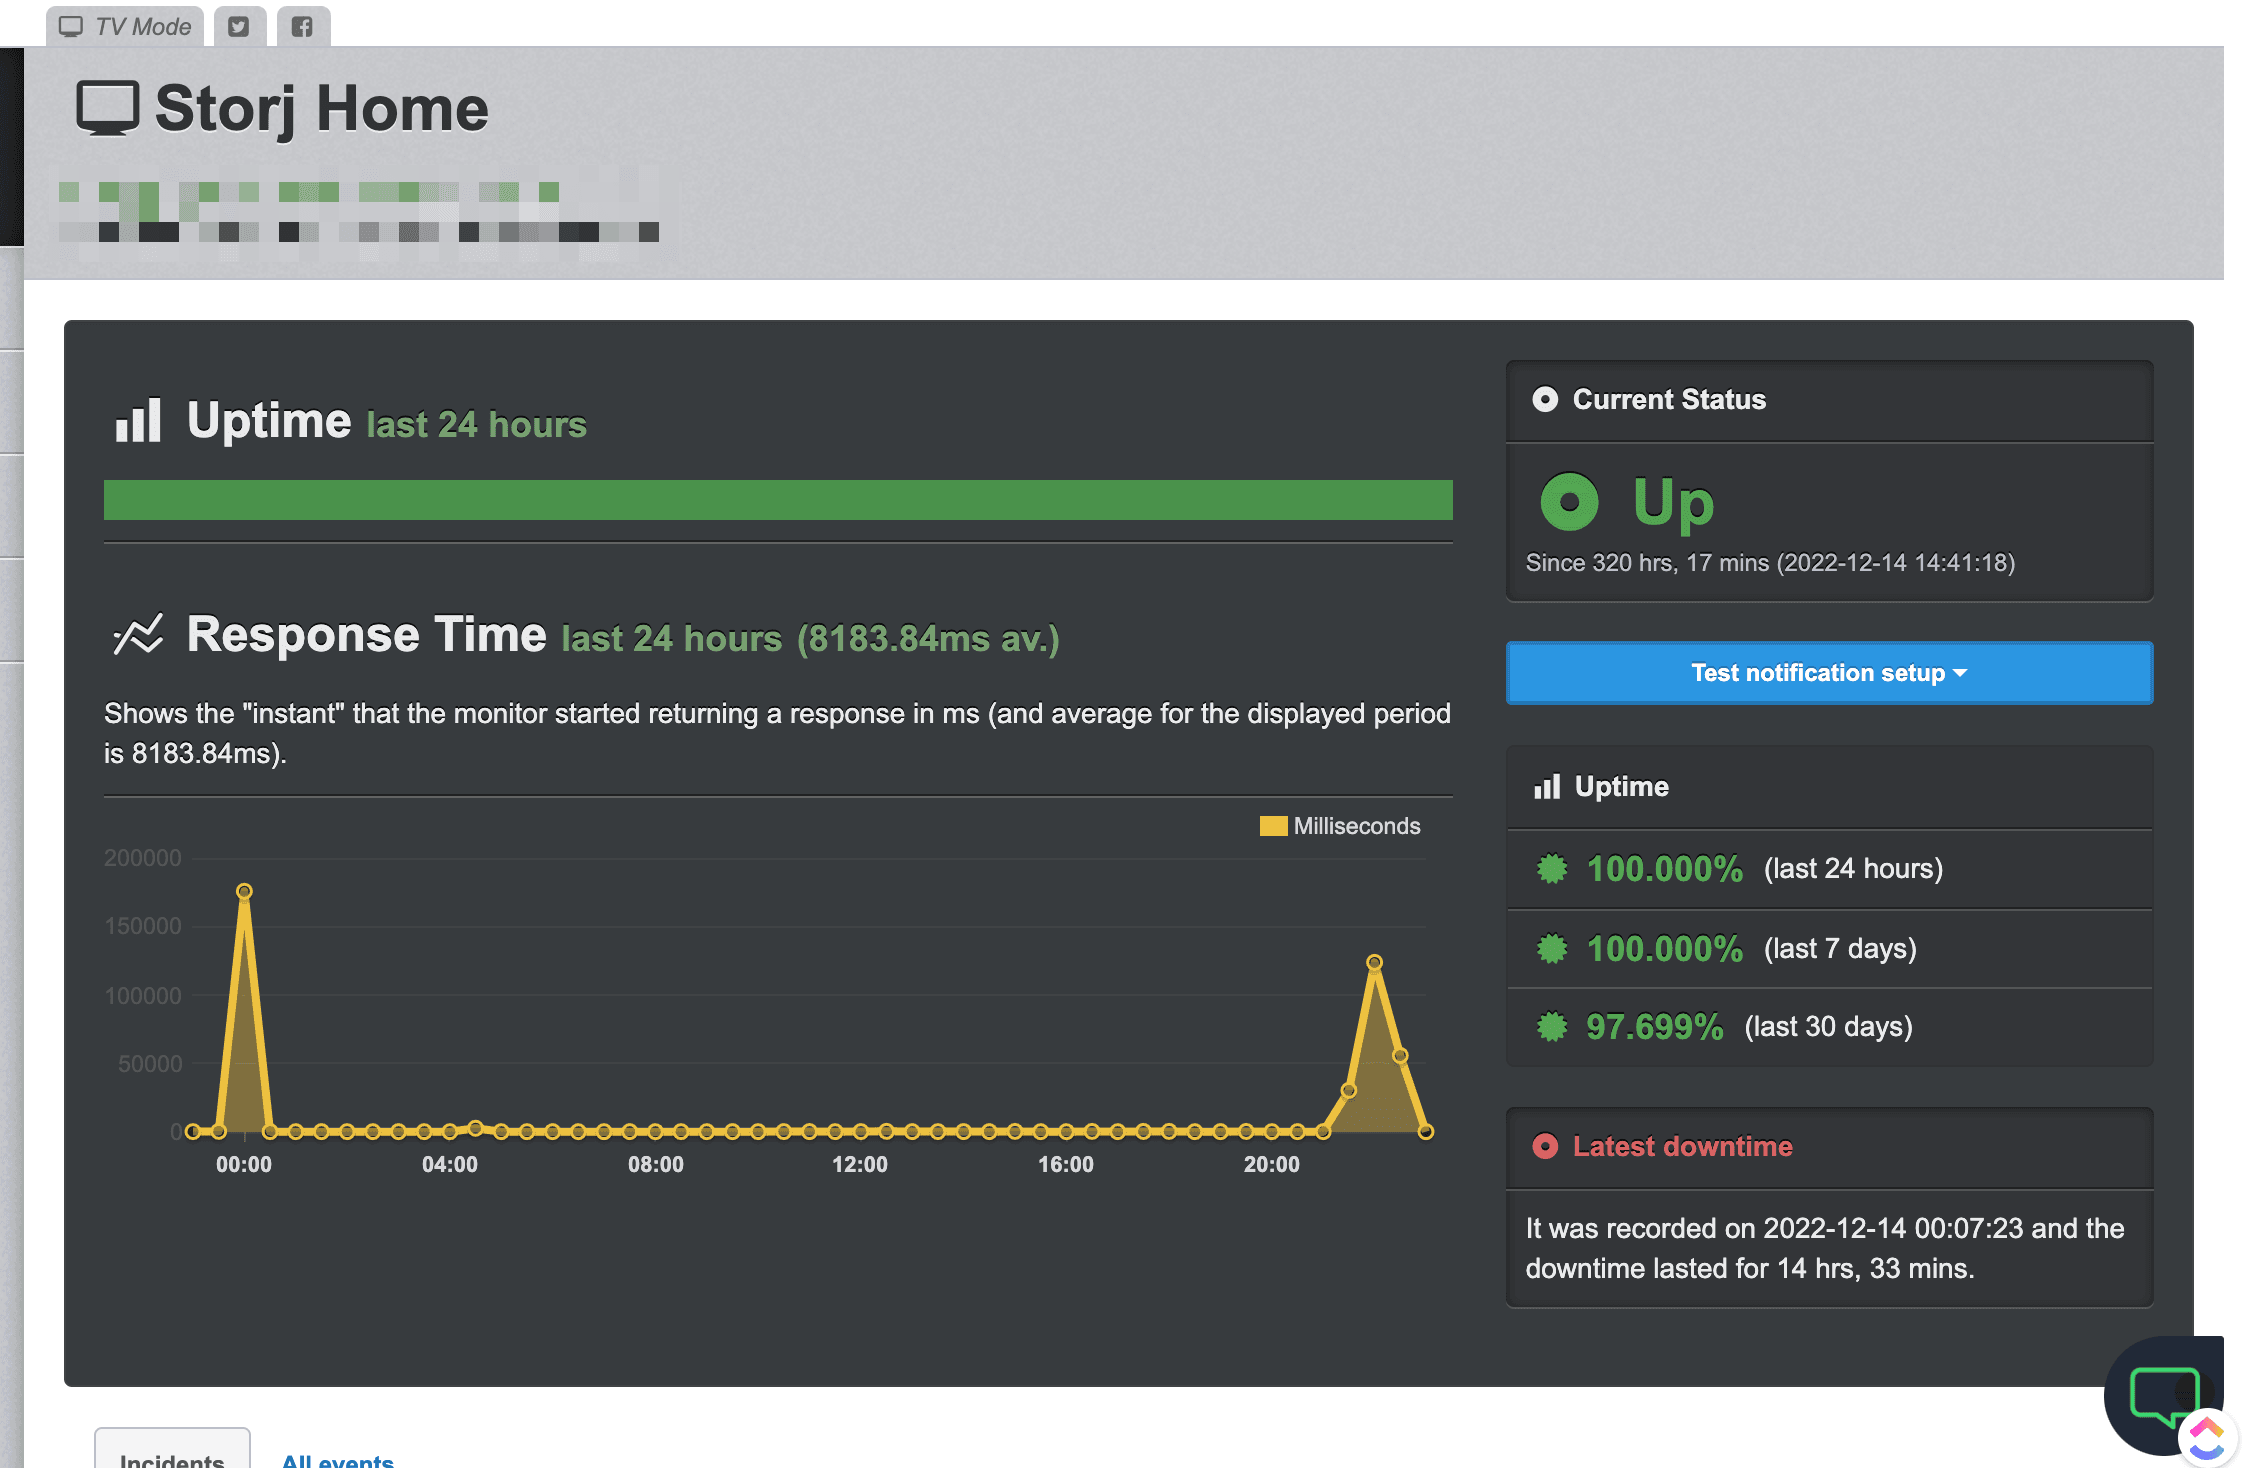Click the response peak data point after 20:00
This screenshot has width=2264, height=1468.
pyautogui.click(x=1375, y=962)
